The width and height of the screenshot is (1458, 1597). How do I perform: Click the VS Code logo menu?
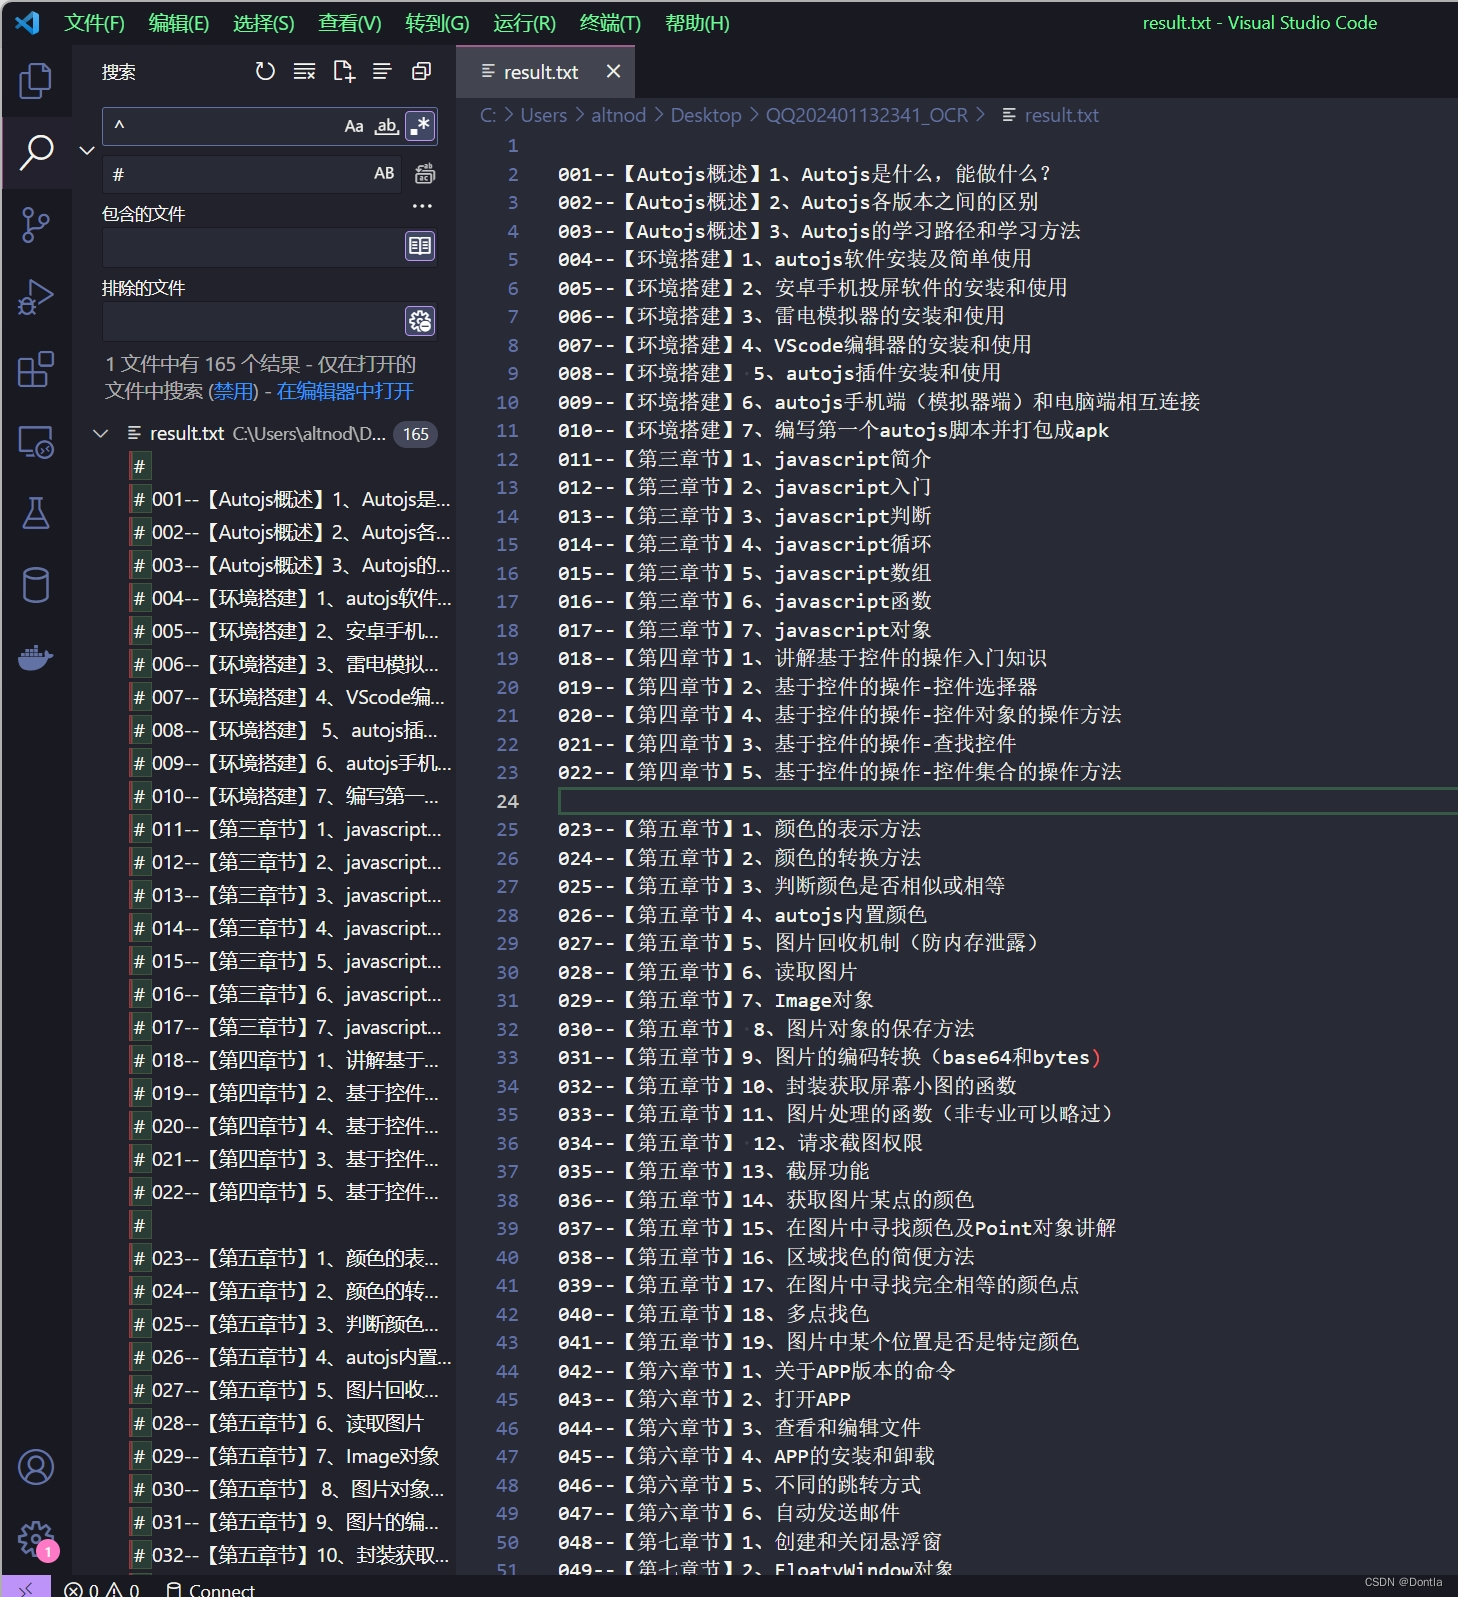(27, 22)
